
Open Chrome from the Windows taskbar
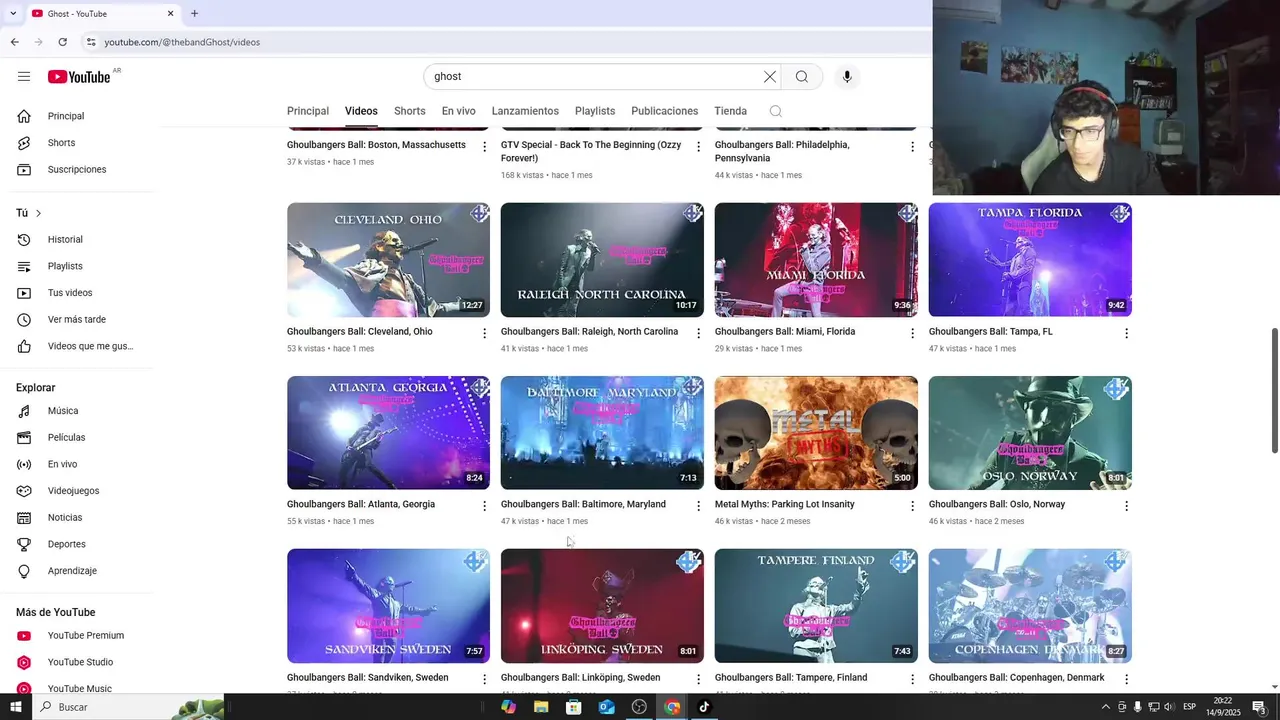coord(672,707)
